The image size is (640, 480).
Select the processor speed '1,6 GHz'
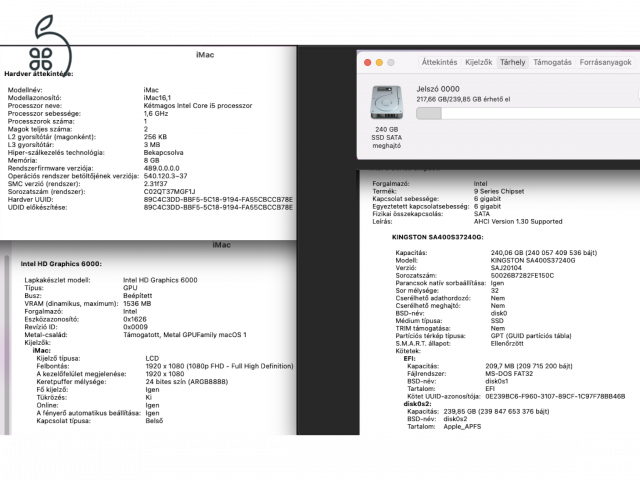point(156,113)
